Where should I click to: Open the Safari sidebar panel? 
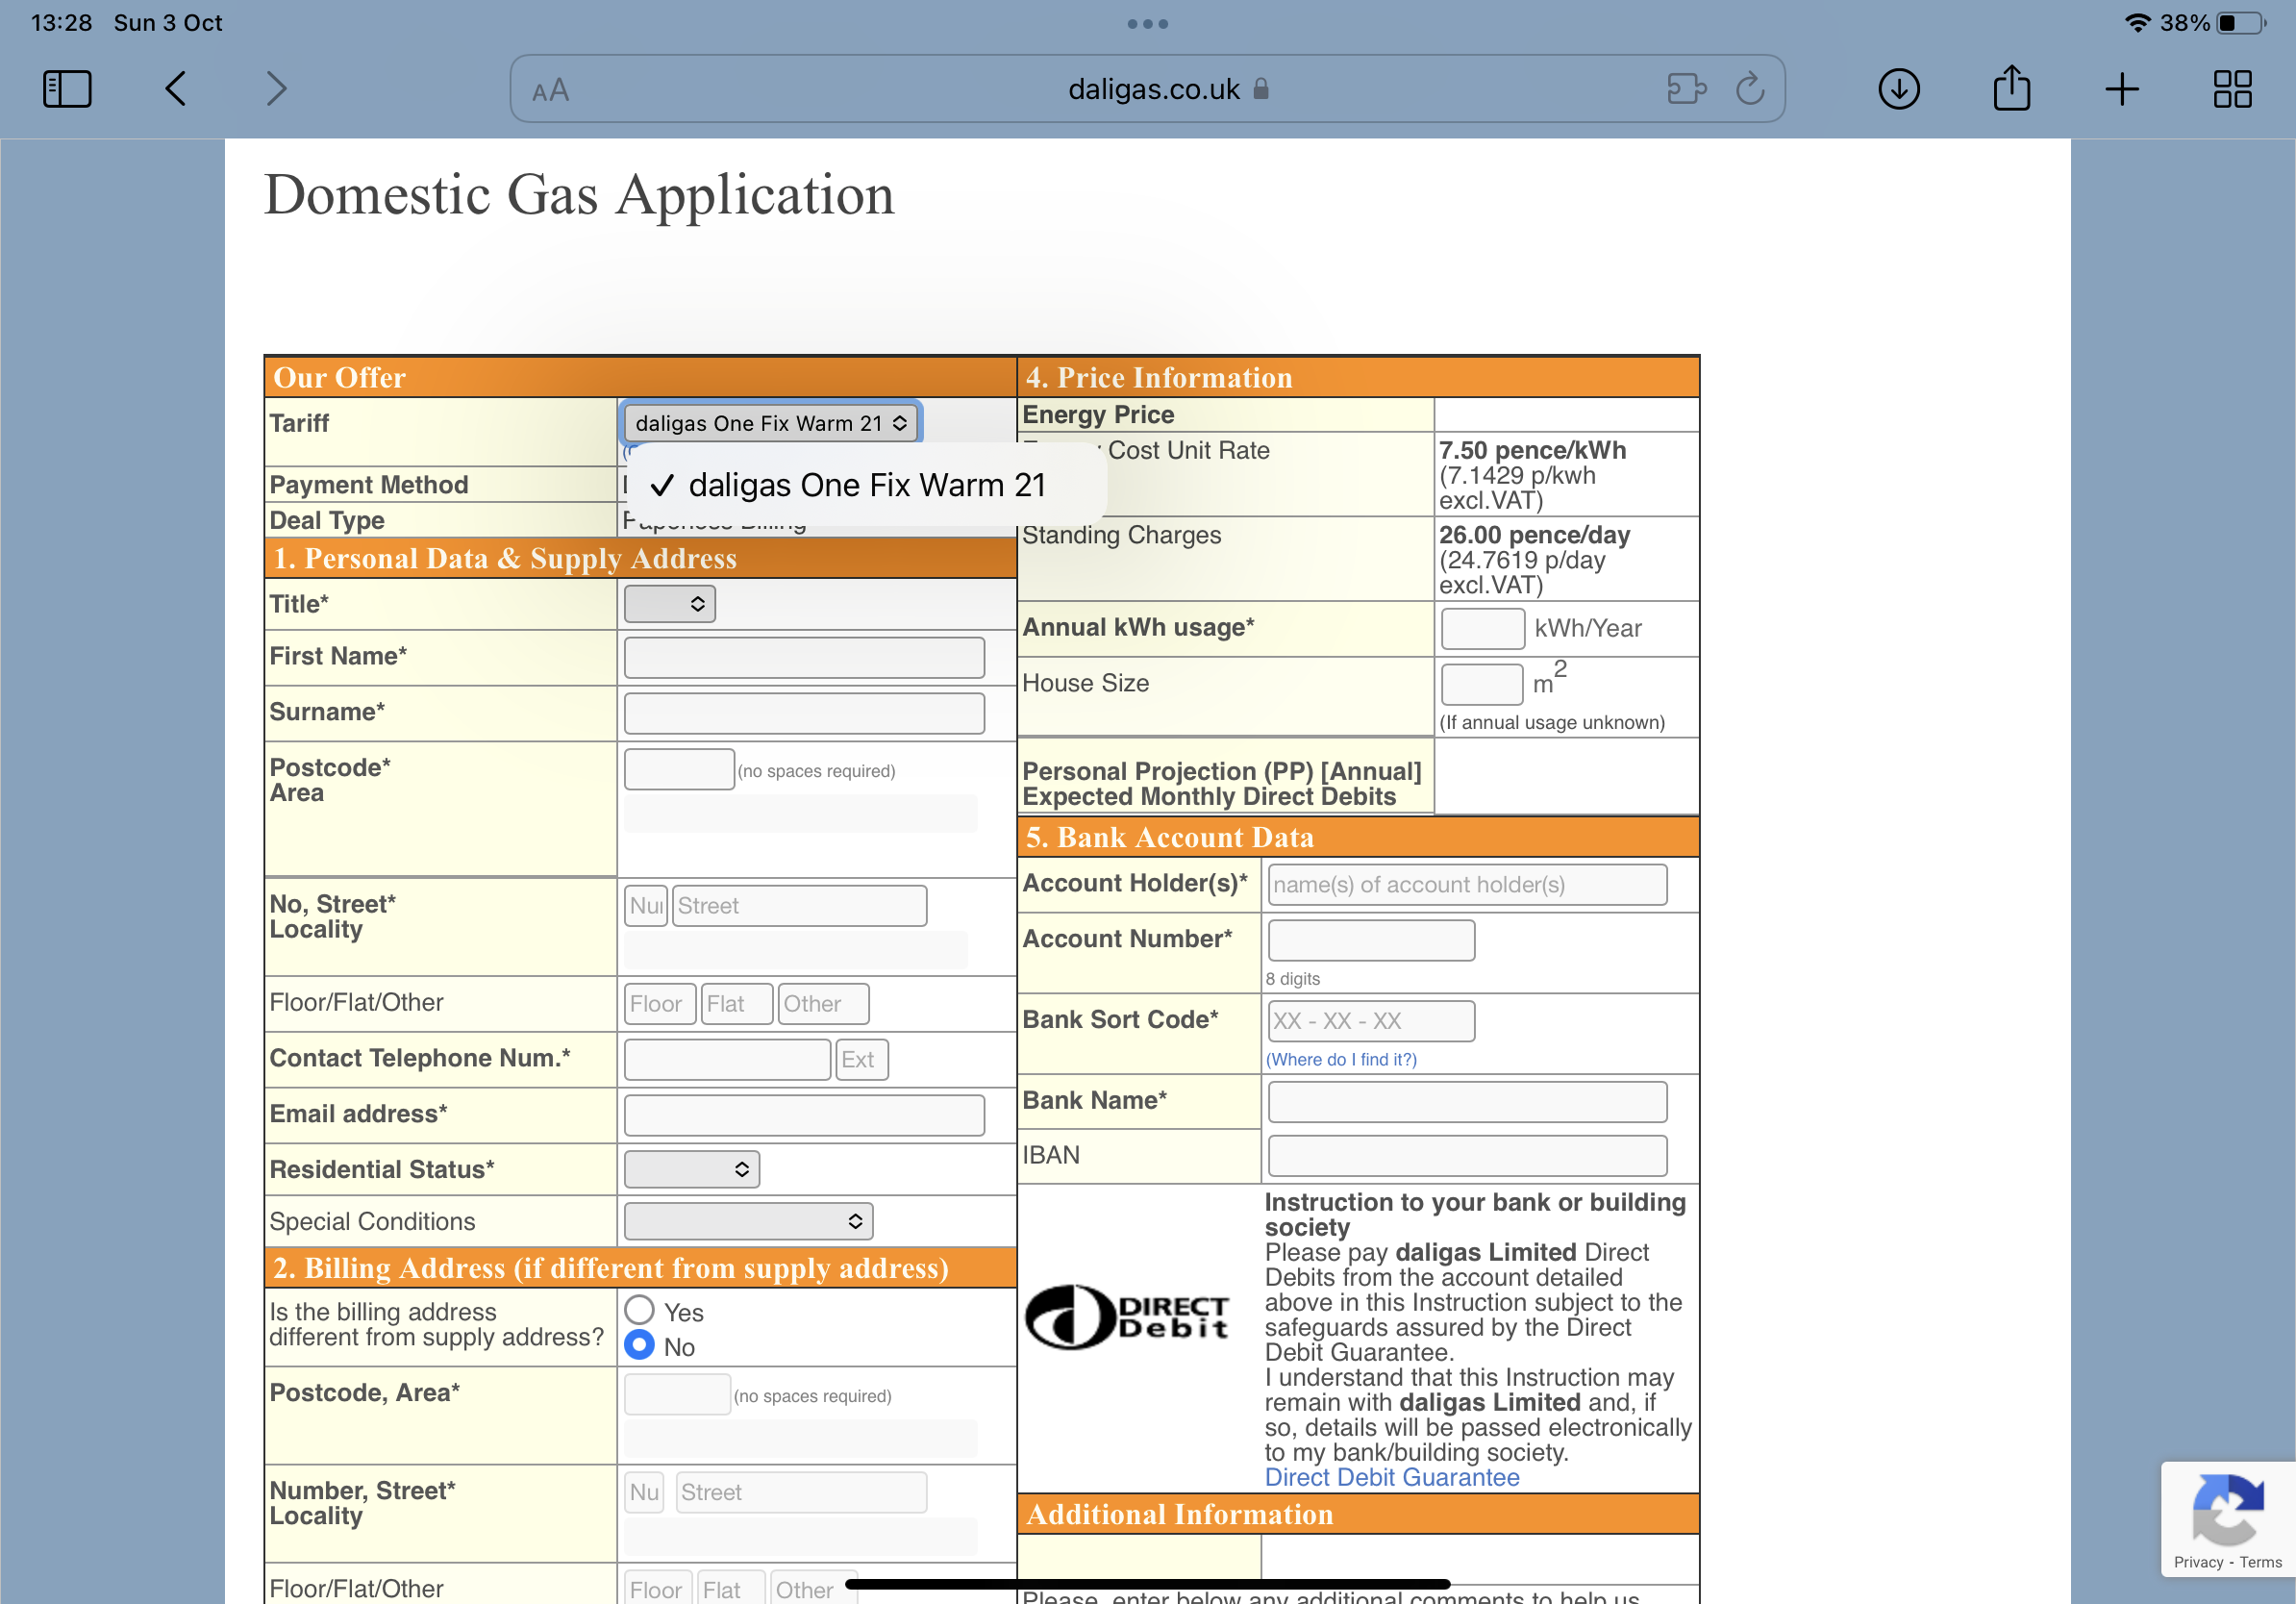pyautogui.click(x=67, y=89)
